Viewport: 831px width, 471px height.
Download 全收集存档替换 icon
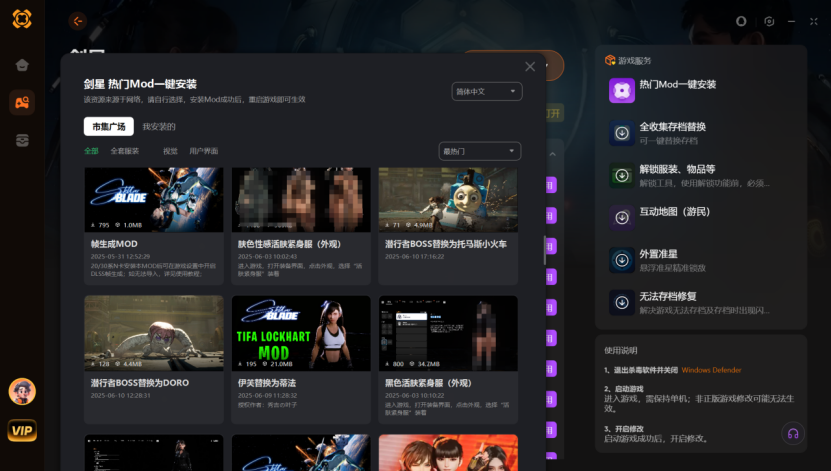coord(622,133)
